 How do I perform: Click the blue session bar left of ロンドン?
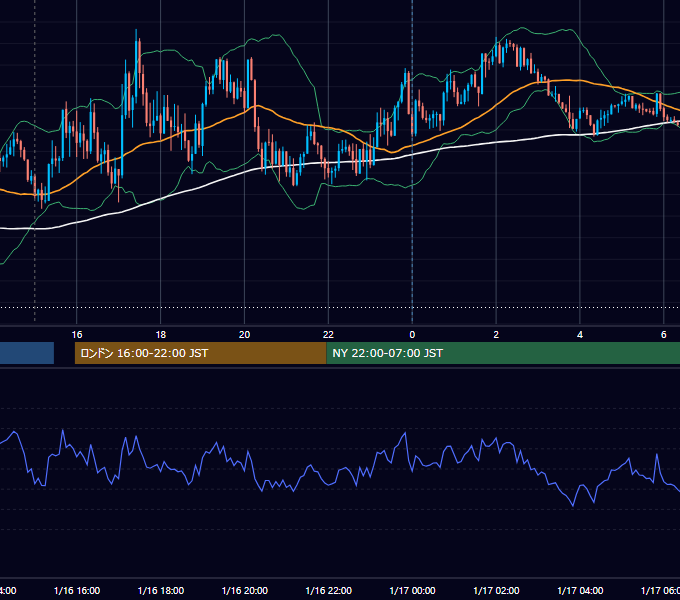[x=27, y=353]
